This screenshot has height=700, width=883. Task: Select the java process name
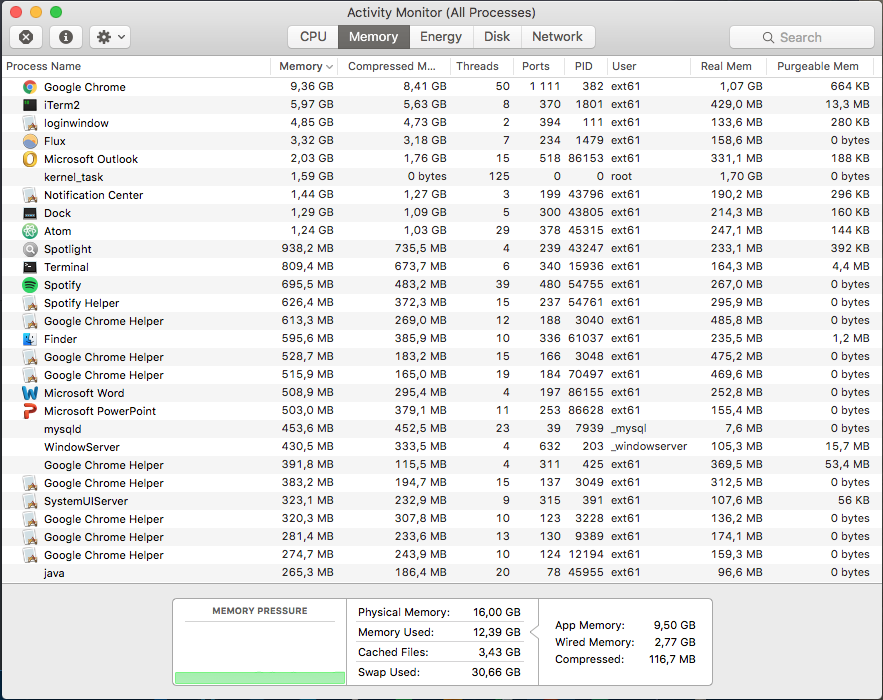[x=54, y=573]
